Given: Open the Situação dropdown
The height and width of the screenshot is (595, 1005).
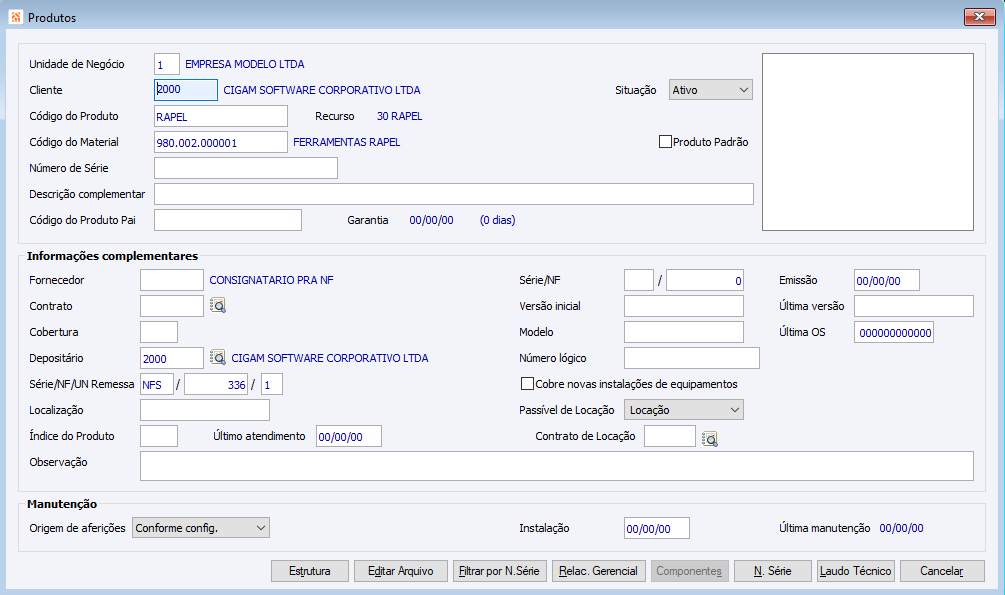Looking at the screenshot, I should coord(711,90).
